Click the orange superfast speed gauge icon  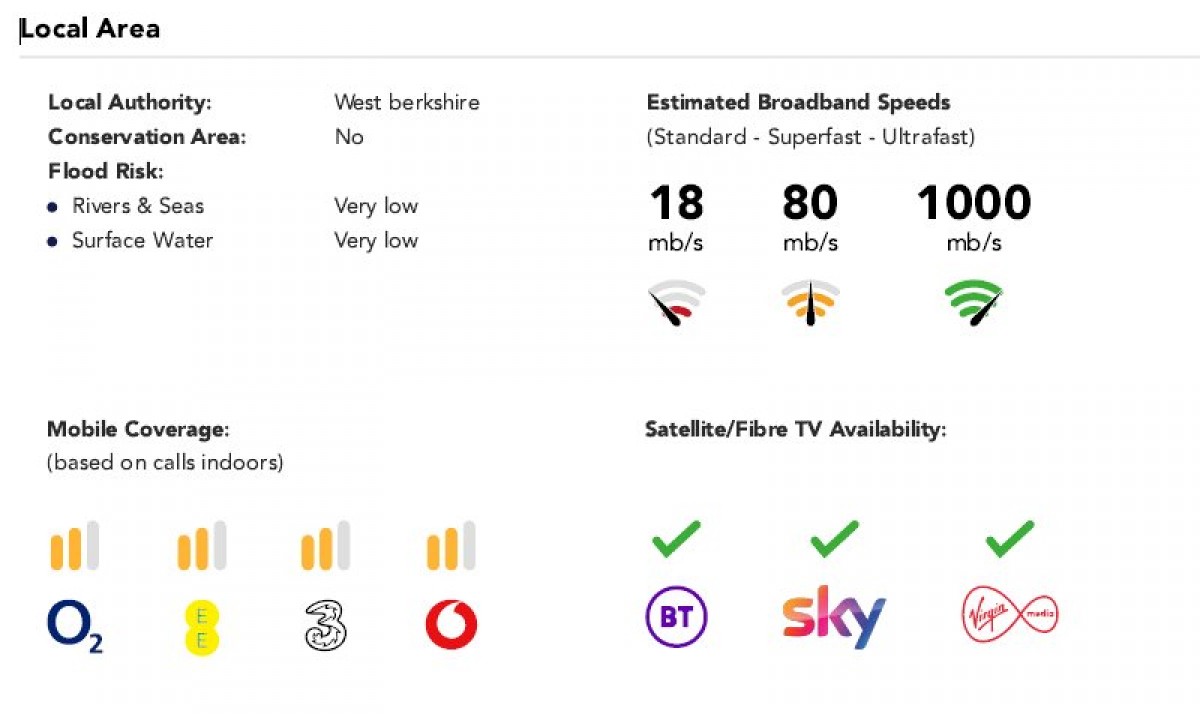[x=810, y=303]
